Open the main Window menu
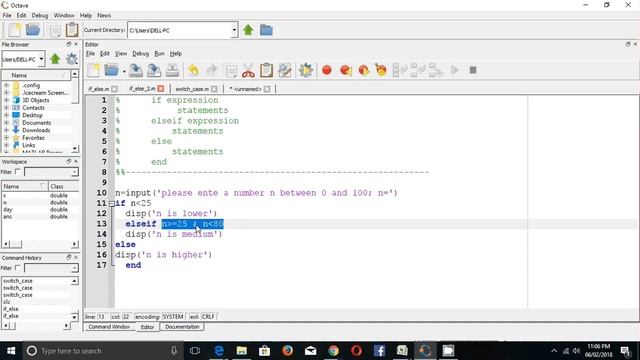640x360 pixels. click(x=64, y=15)
